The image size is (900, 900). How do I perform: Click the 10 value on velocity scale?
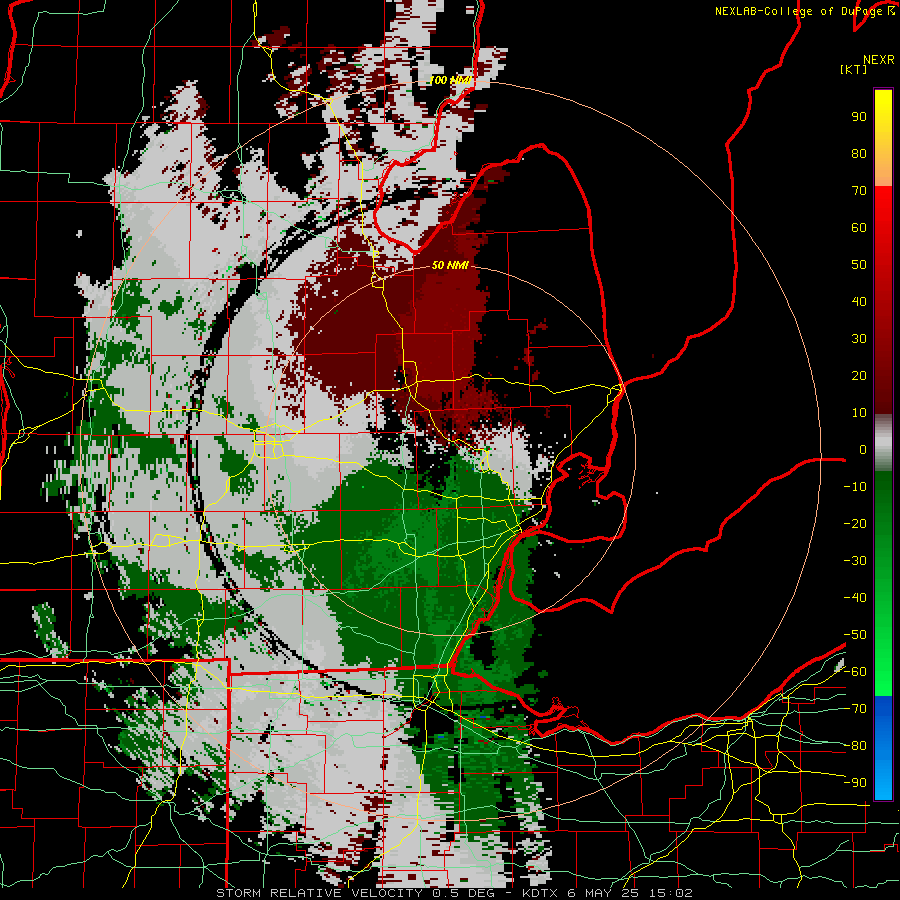coord(859,413)
